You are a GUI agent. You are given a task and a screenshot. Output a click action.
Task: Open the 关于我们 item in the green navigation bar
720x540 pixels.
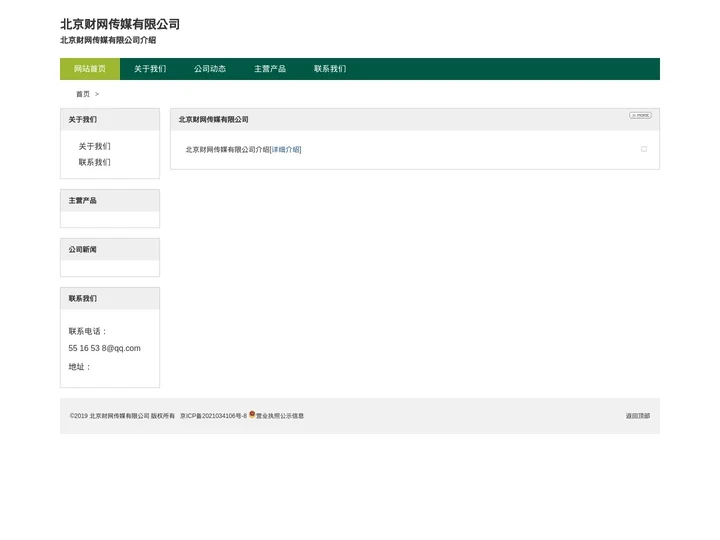pyautogui.click(x=150, y=69)
